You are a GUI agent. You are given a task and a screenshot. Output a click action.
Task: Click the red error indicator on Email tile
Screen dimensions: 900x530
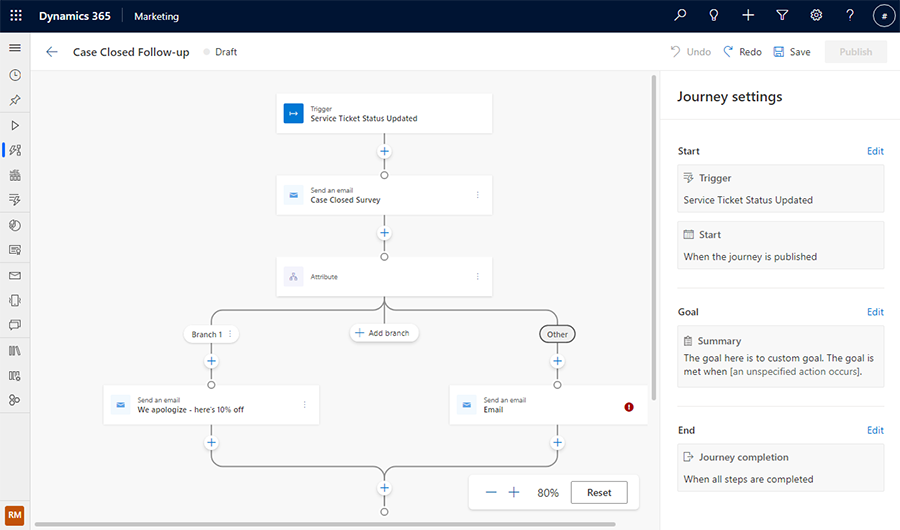[x=629, y=407]
